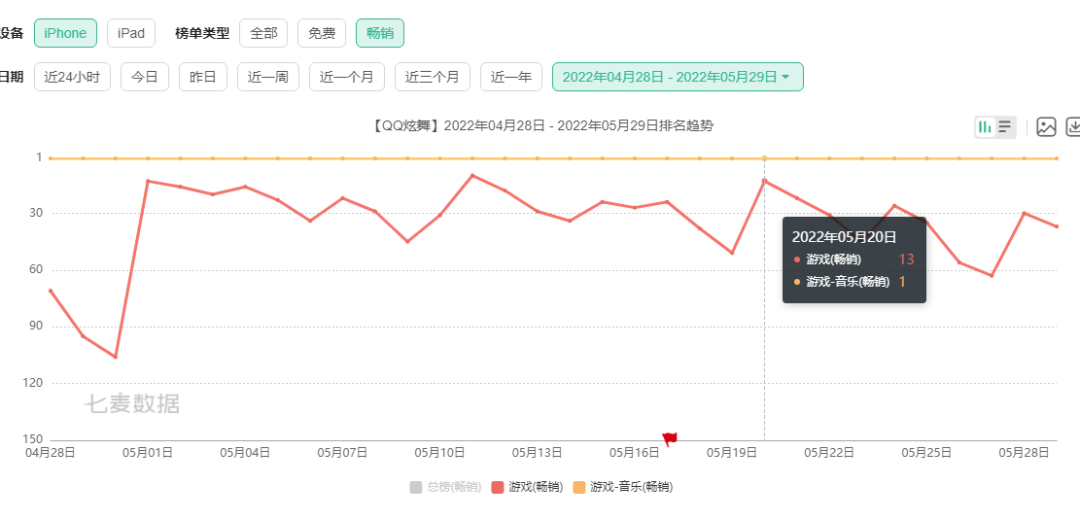Click the 05月07日 axis label
Screen dimensions: 1080x520
click(x=342, y=453)
